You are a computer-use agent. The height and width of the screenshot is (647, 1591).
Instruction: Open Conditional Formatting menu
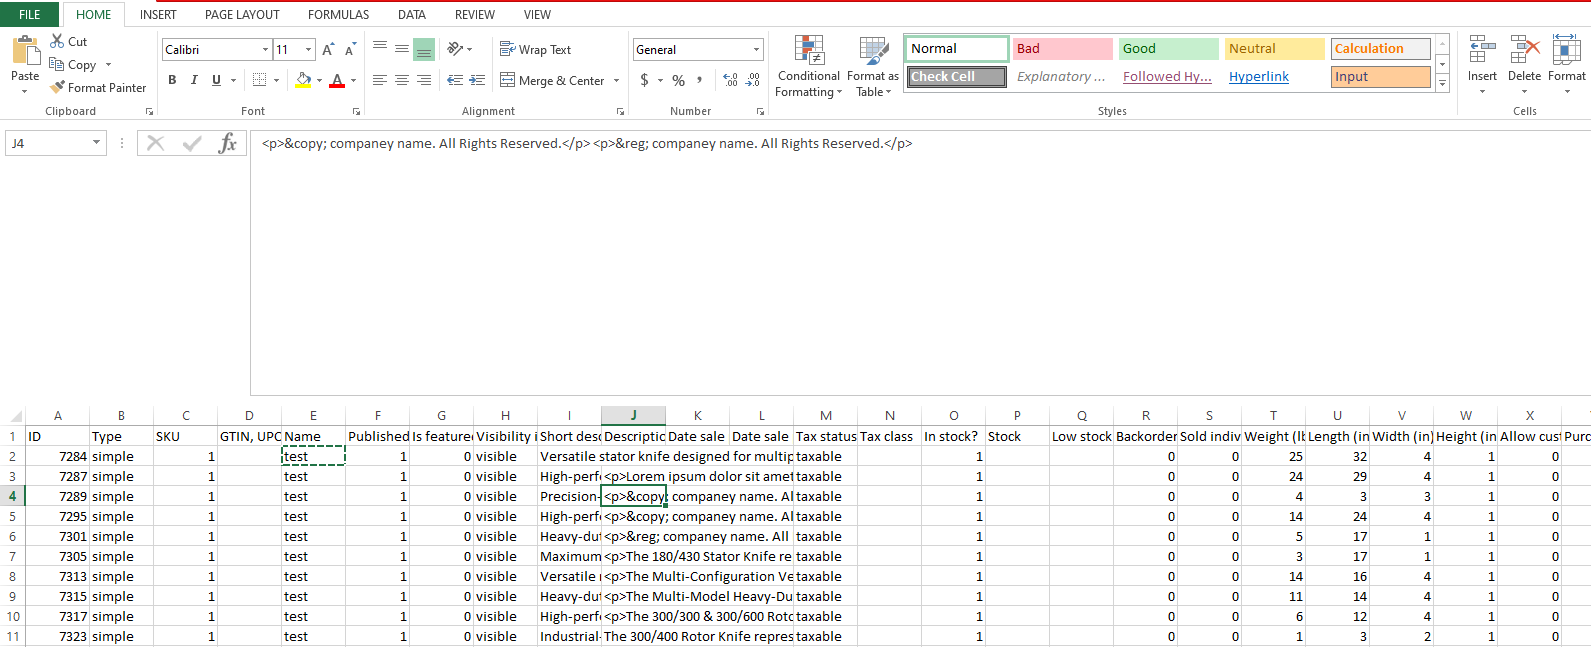(808, 67)
